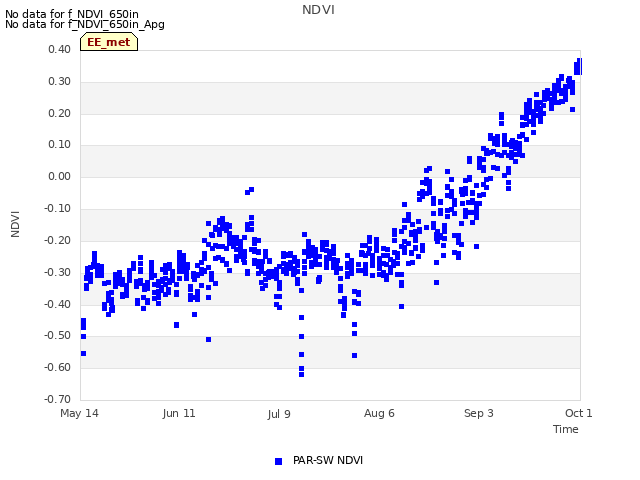Click the -0.70 y-axis tick label
Viewport: 640px width, 480px height.
(57, 399)
